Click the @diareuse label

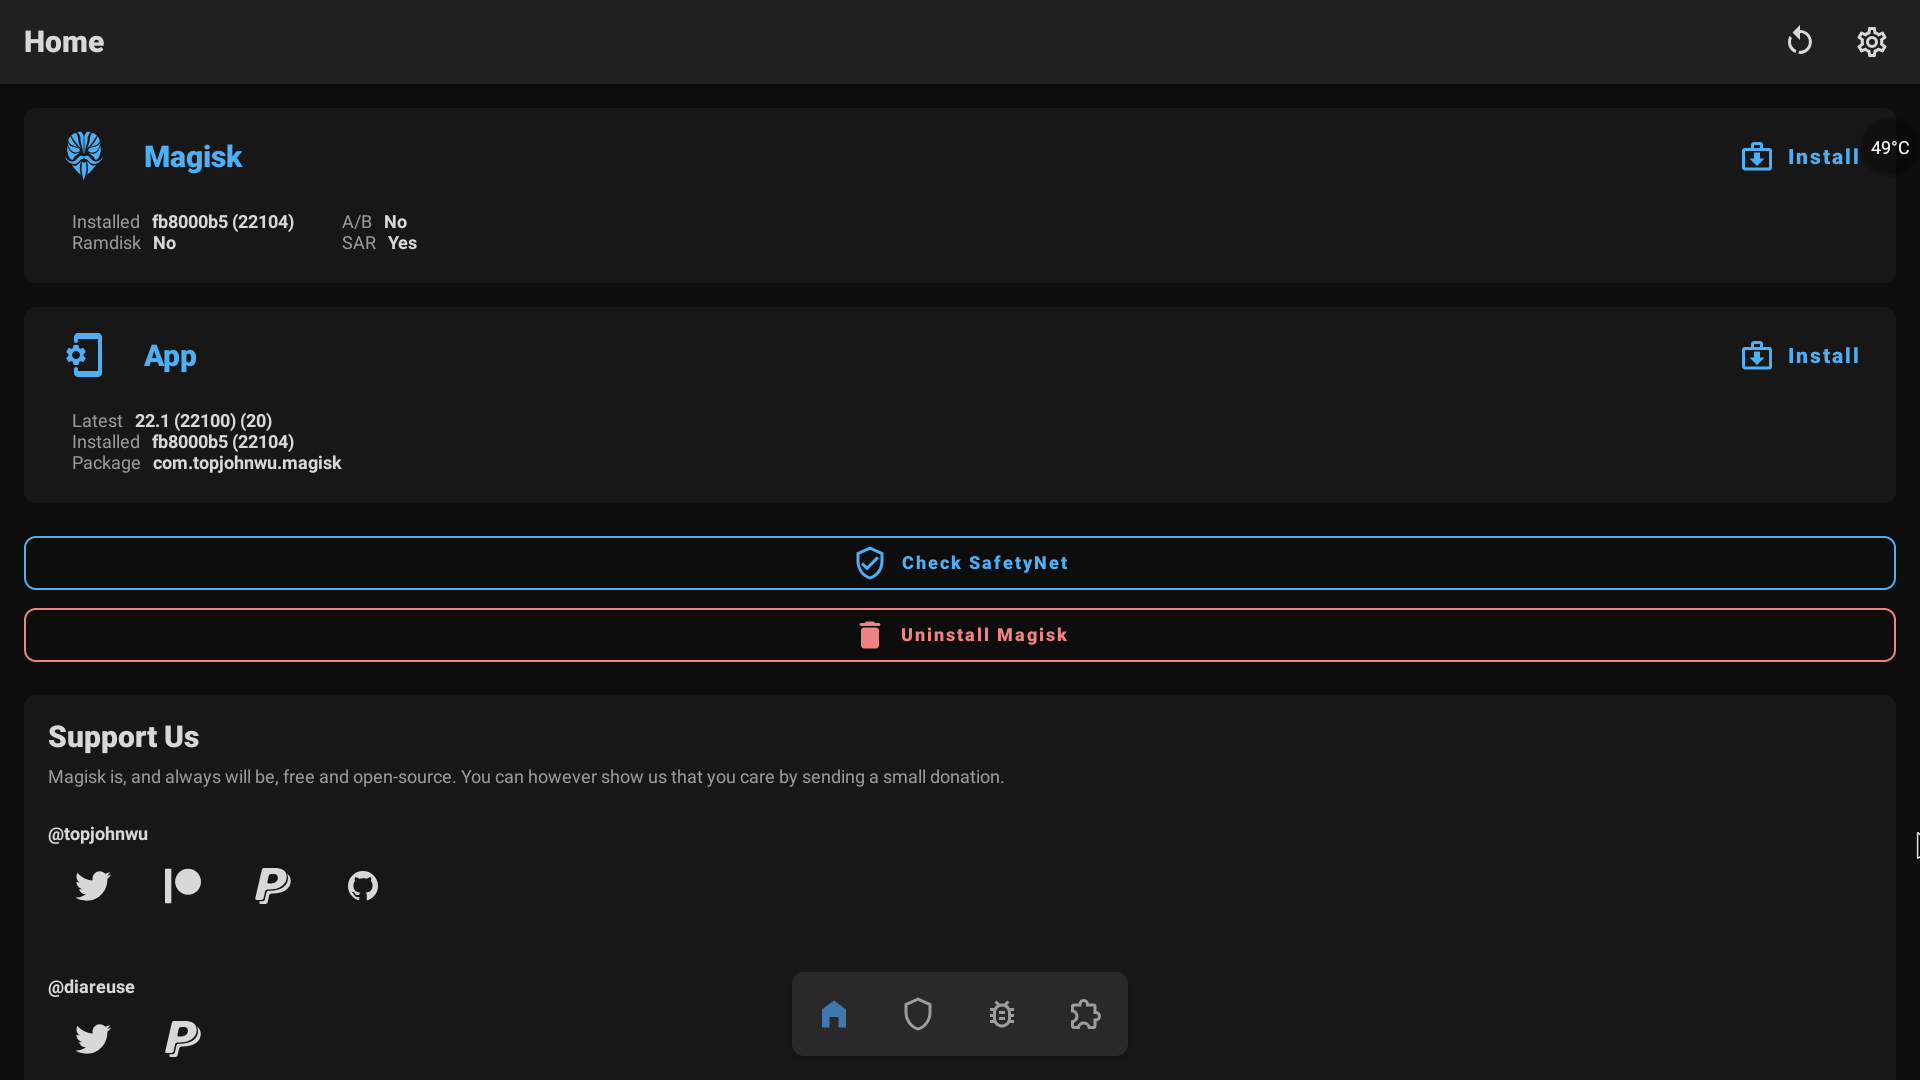click(x=91, y=987)
